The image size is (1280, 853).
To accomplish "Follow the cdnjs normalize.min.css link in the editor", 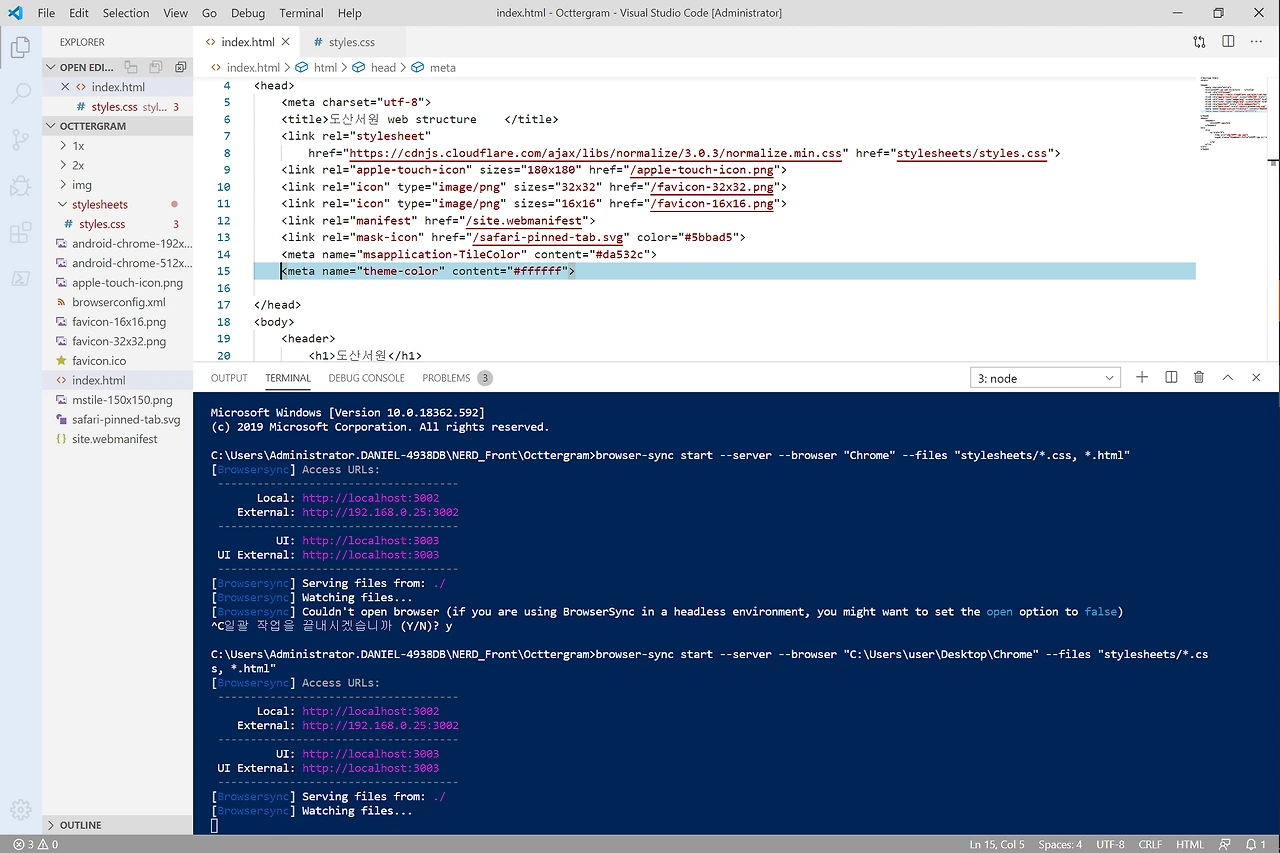I will (x=597, y=153).
